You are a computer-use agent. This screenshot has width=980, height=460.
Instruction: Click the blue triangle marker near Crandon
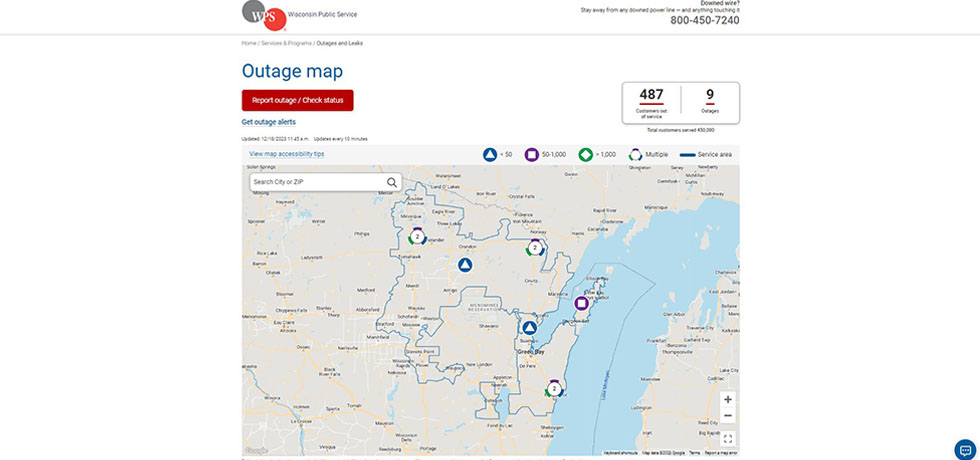pyautogui.click(x=464, y=265)
